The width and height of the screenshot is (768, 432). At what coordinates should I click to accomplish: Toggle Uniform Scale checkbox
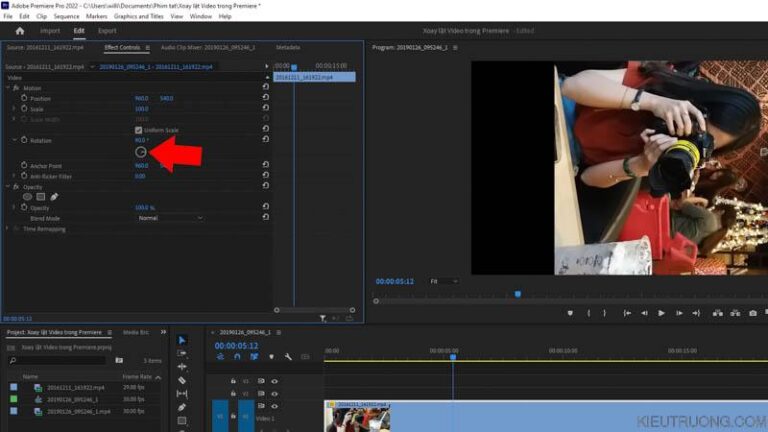click(139, 130)
